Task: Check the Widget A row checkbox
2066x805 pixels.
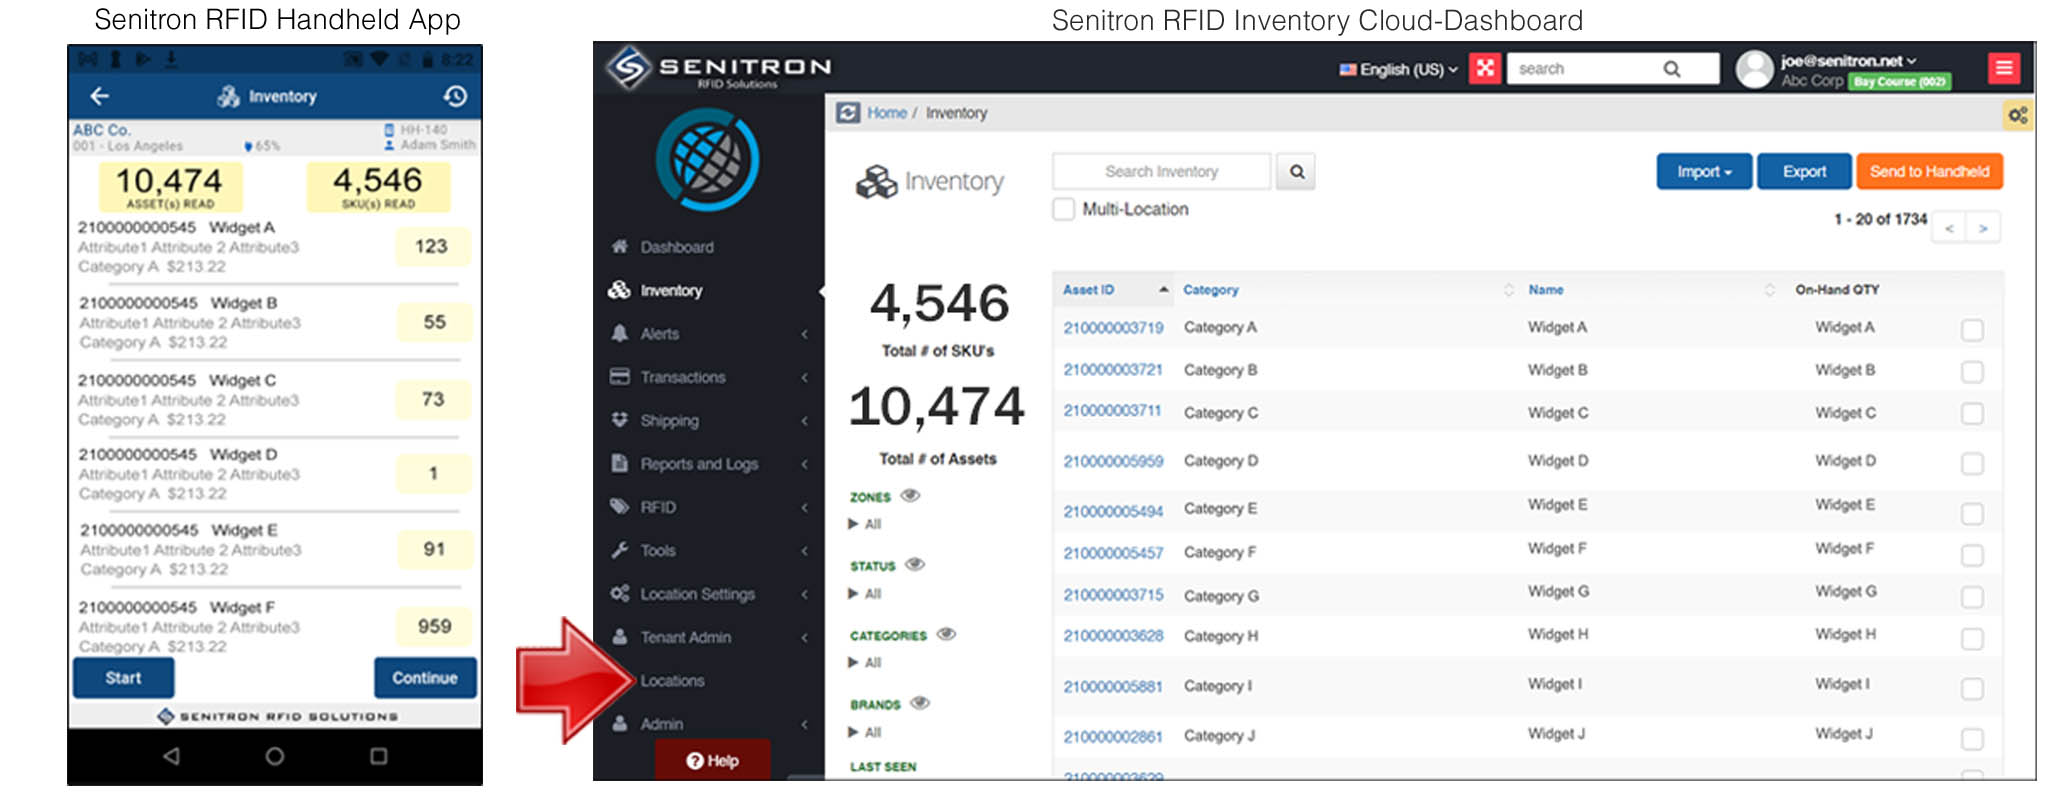Action: click(1972, 330)
